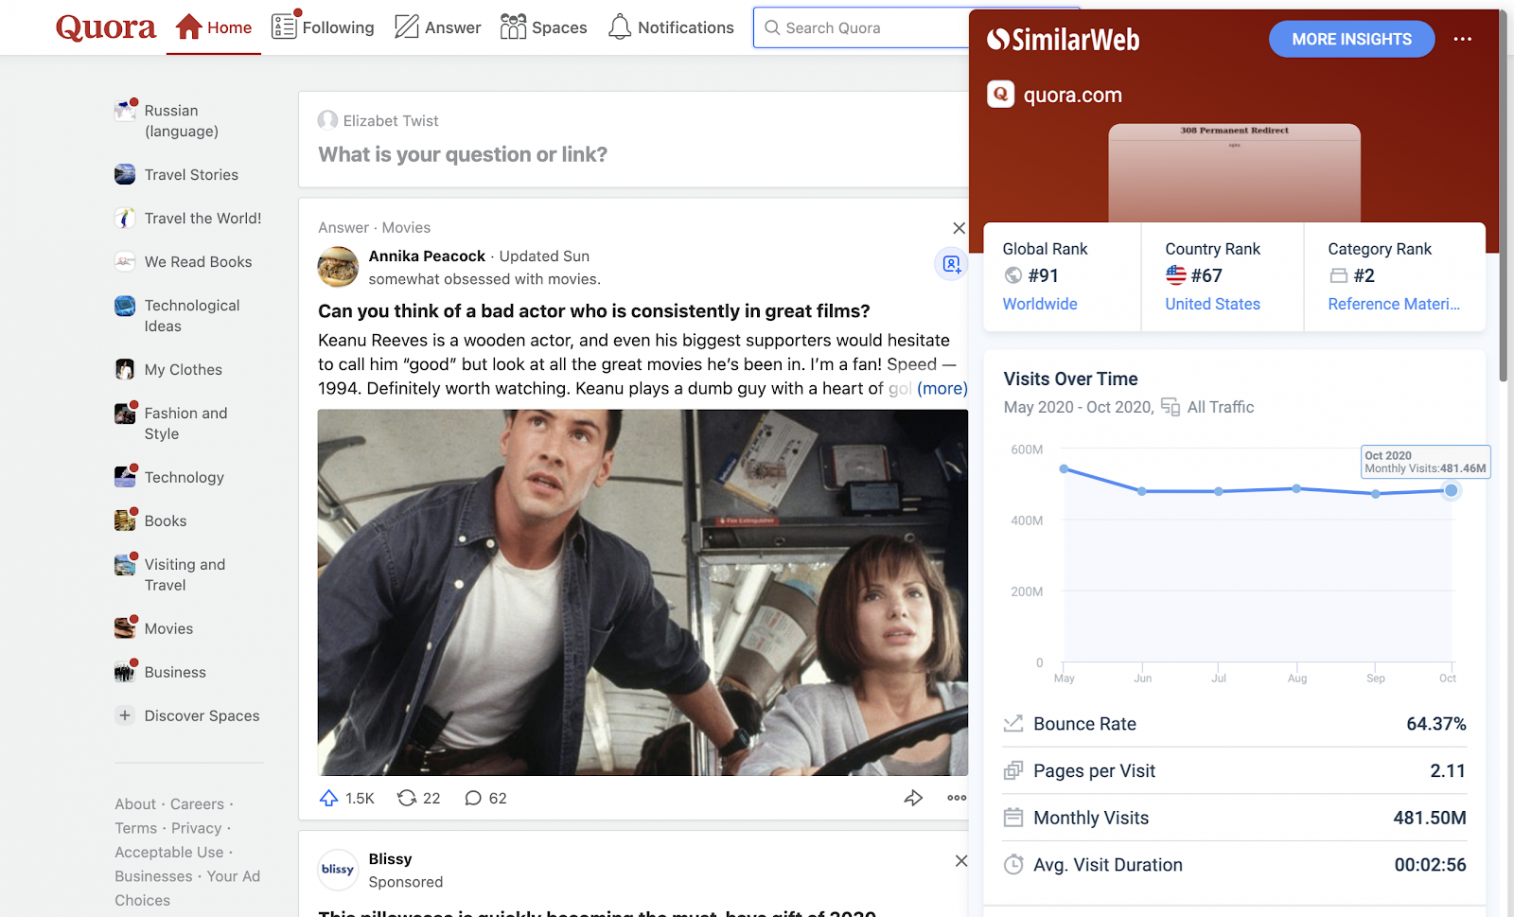Screen dimensions: 1514x917
Task: Open the Russian (language) space
Action: (181, 121)
